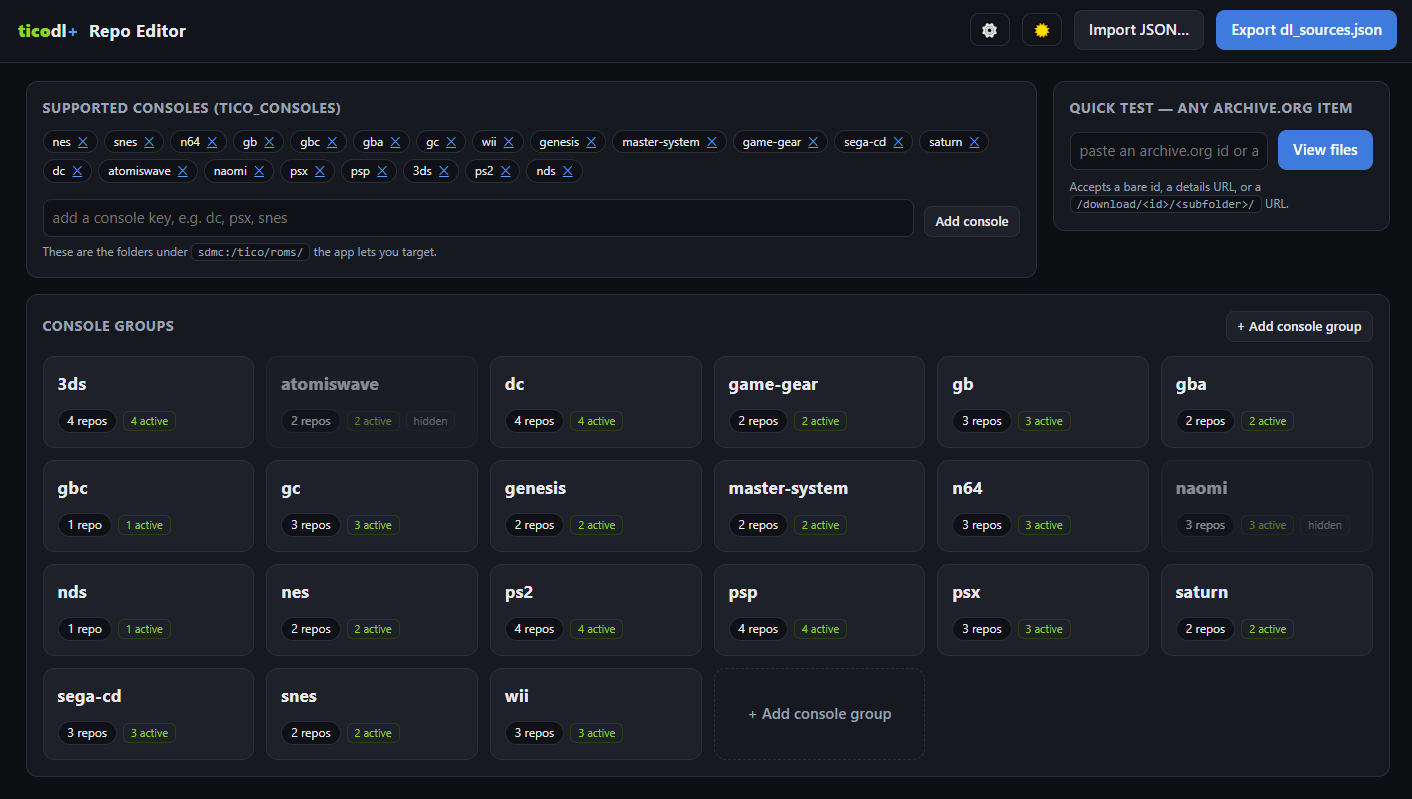1412x799 pixels.
Task: Open the nds console group card
Action: (x=148, y=610)
